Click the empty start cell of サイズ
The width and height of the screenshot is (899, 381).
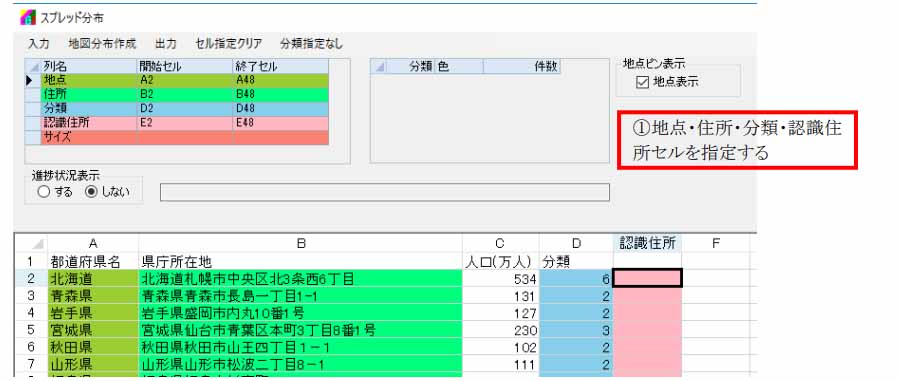point(185,138)
